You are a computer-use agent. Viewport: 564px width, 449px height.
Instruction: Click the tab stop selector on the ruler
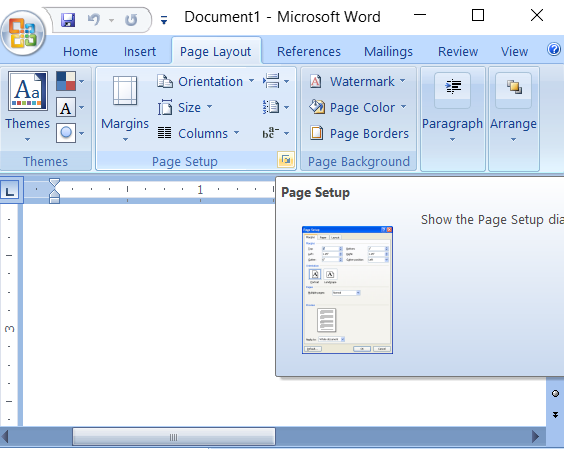(10, 190)
